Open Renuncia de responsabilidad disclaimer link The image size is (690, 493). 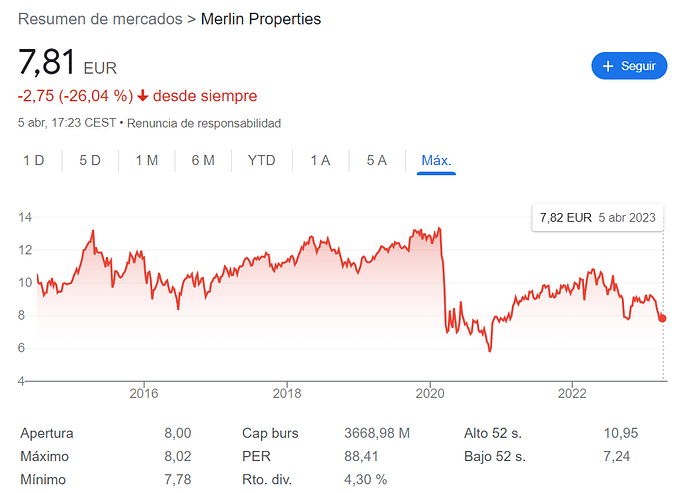point(203,123)
